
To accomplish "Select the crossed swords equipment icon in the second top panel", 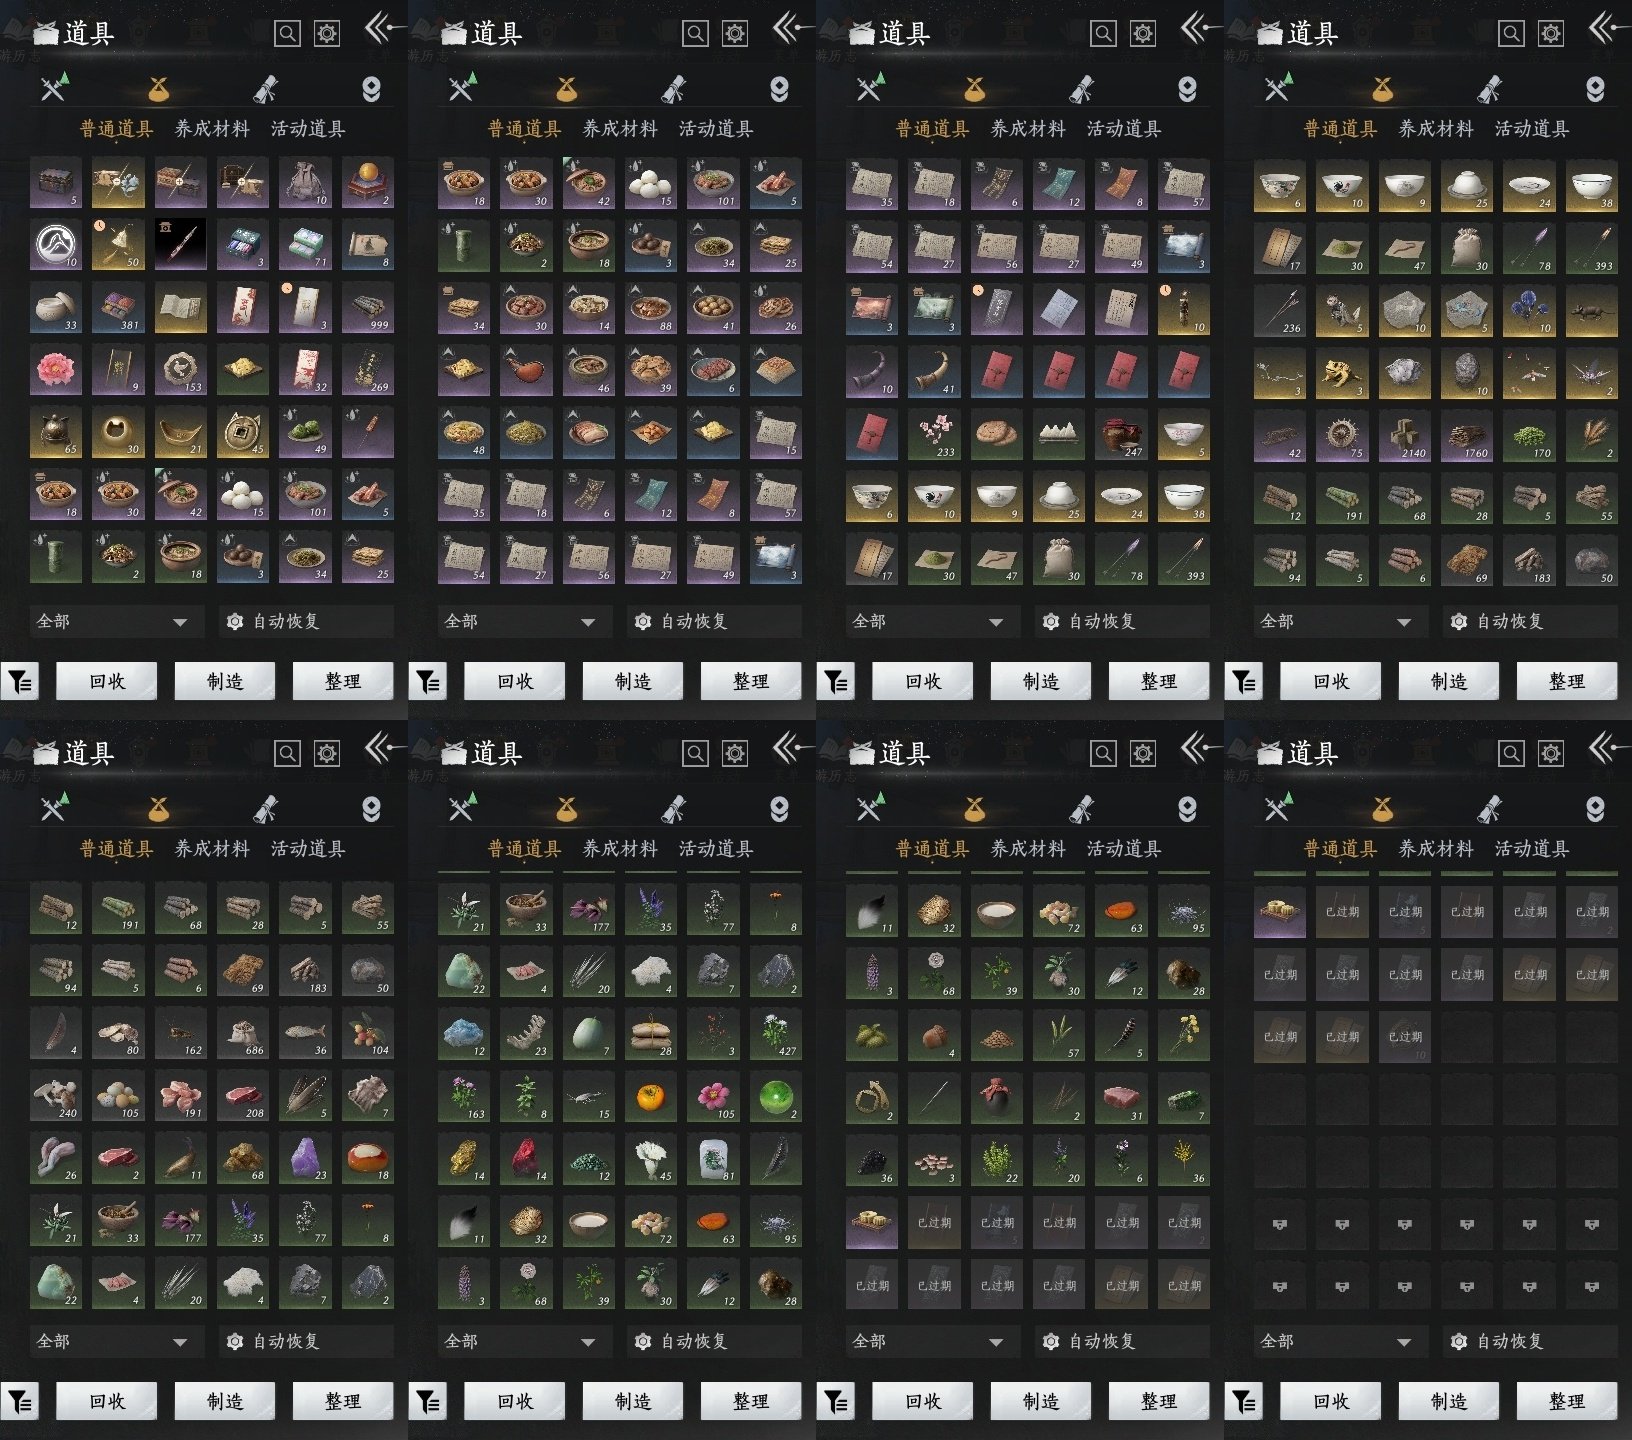I will coord(461,89).
